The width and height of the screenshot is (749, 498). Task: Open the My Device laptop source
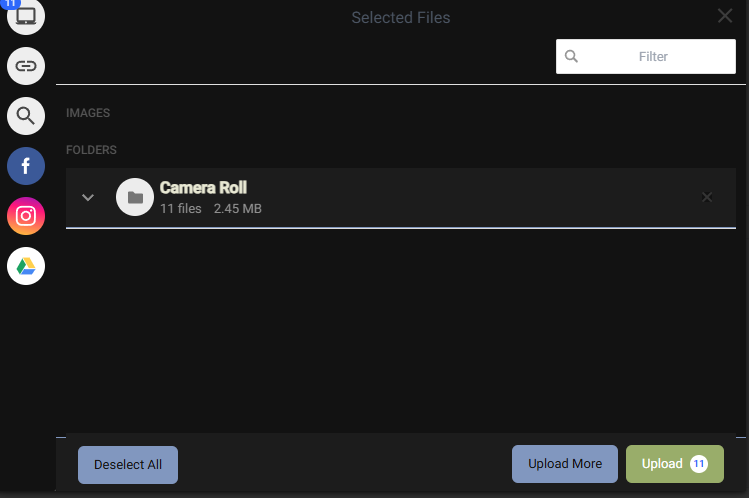[x=26, y=16]
